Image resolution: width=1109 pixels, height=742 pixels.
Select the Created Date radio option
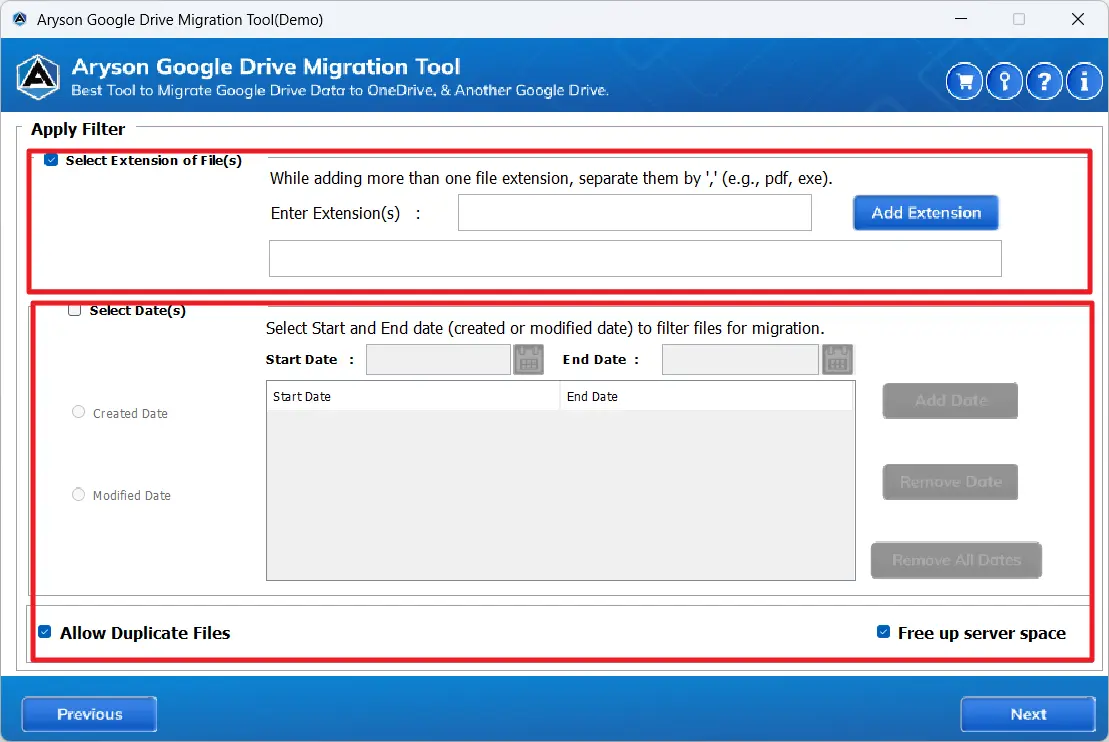[78, 412]
